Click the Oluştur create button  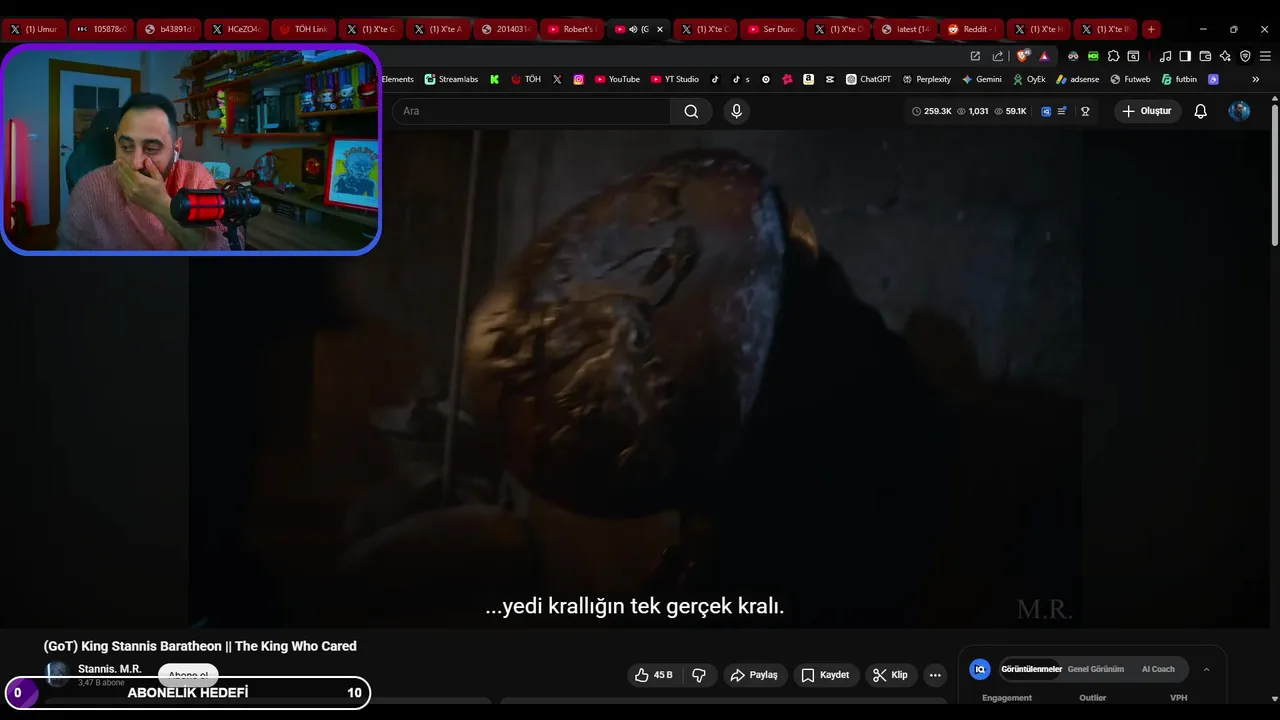pyautogui.click(x=1147, y=111)
